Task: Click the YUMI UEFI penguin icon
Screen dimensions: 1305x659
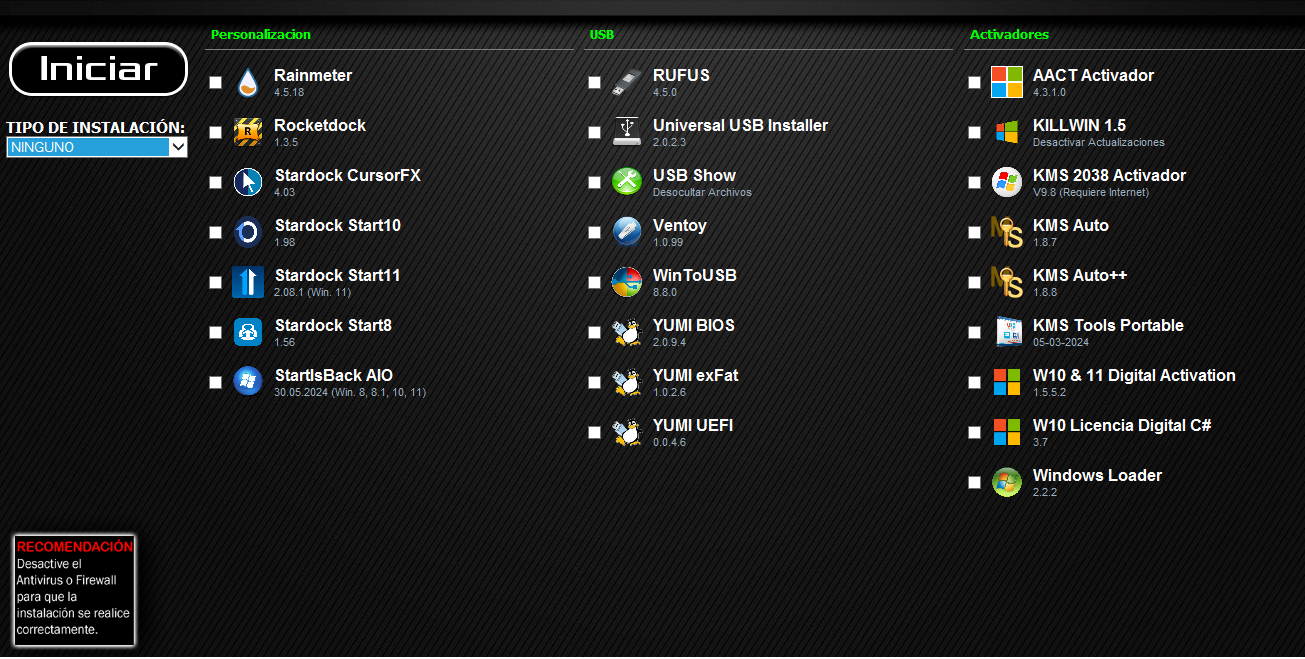Action: coord(627,432)
